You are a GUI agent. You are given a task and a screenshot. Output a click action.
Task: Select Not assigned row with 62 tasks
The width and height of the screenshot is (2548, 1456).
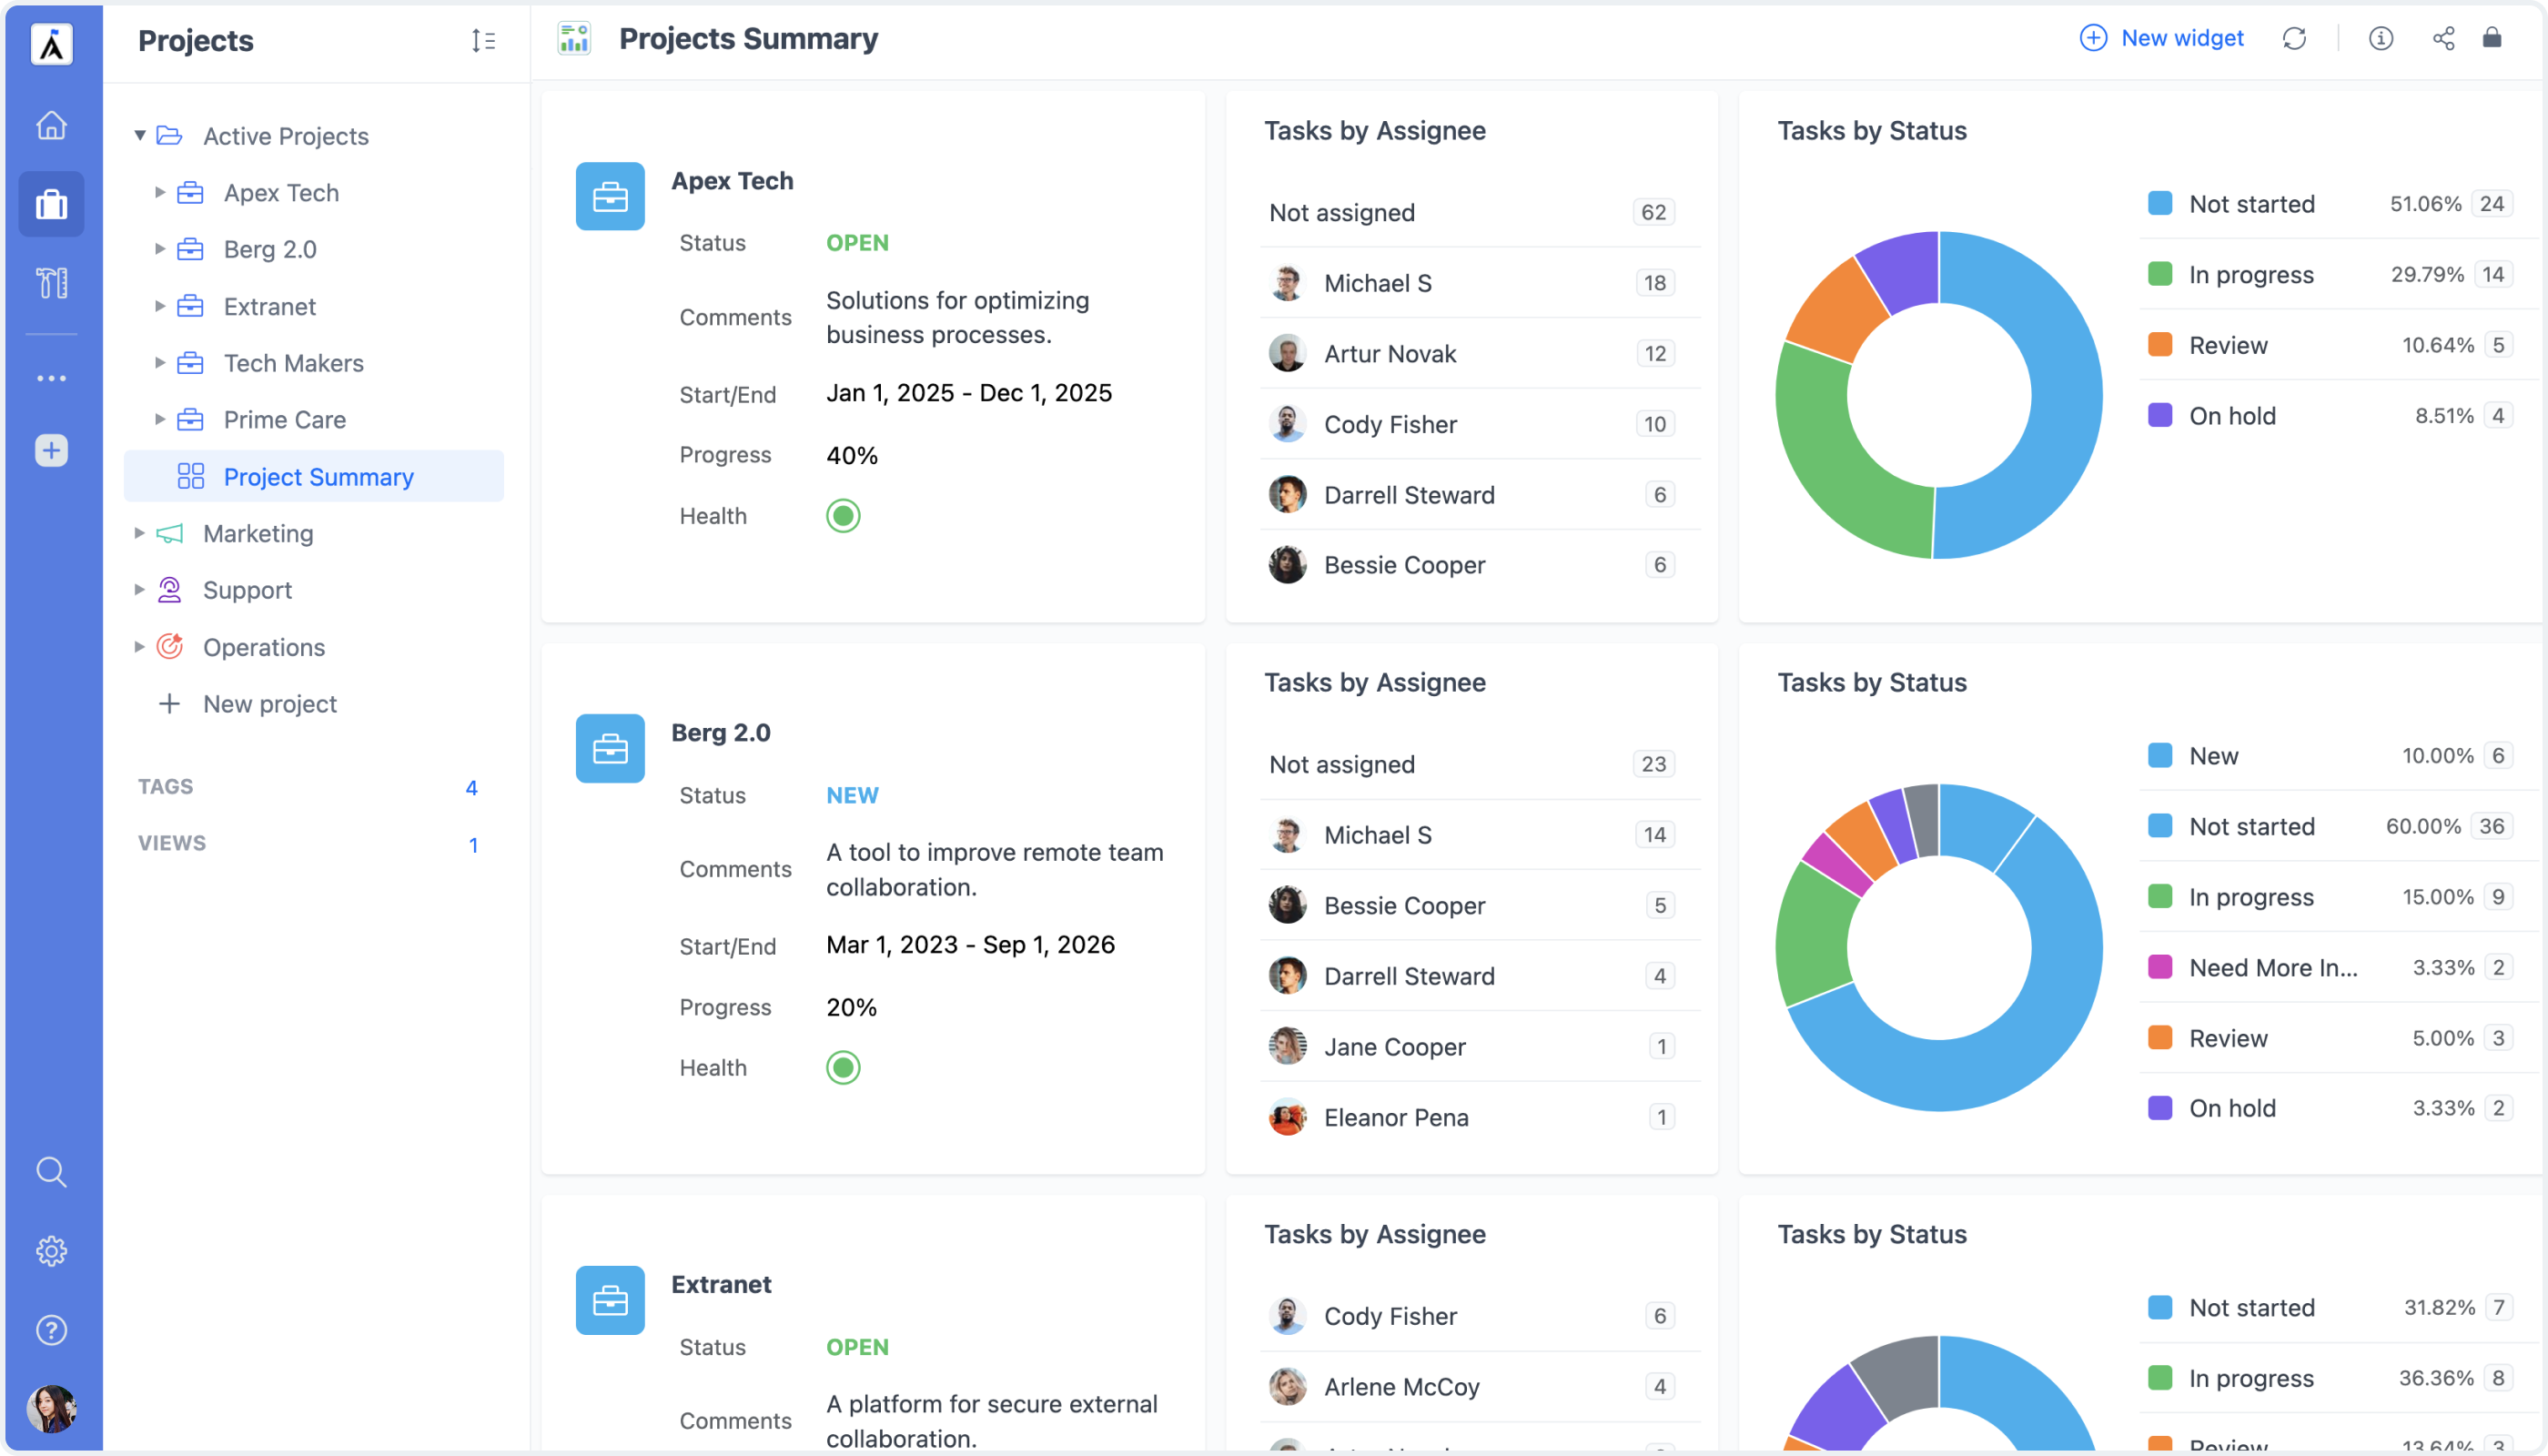click(x=1481, y=213)
